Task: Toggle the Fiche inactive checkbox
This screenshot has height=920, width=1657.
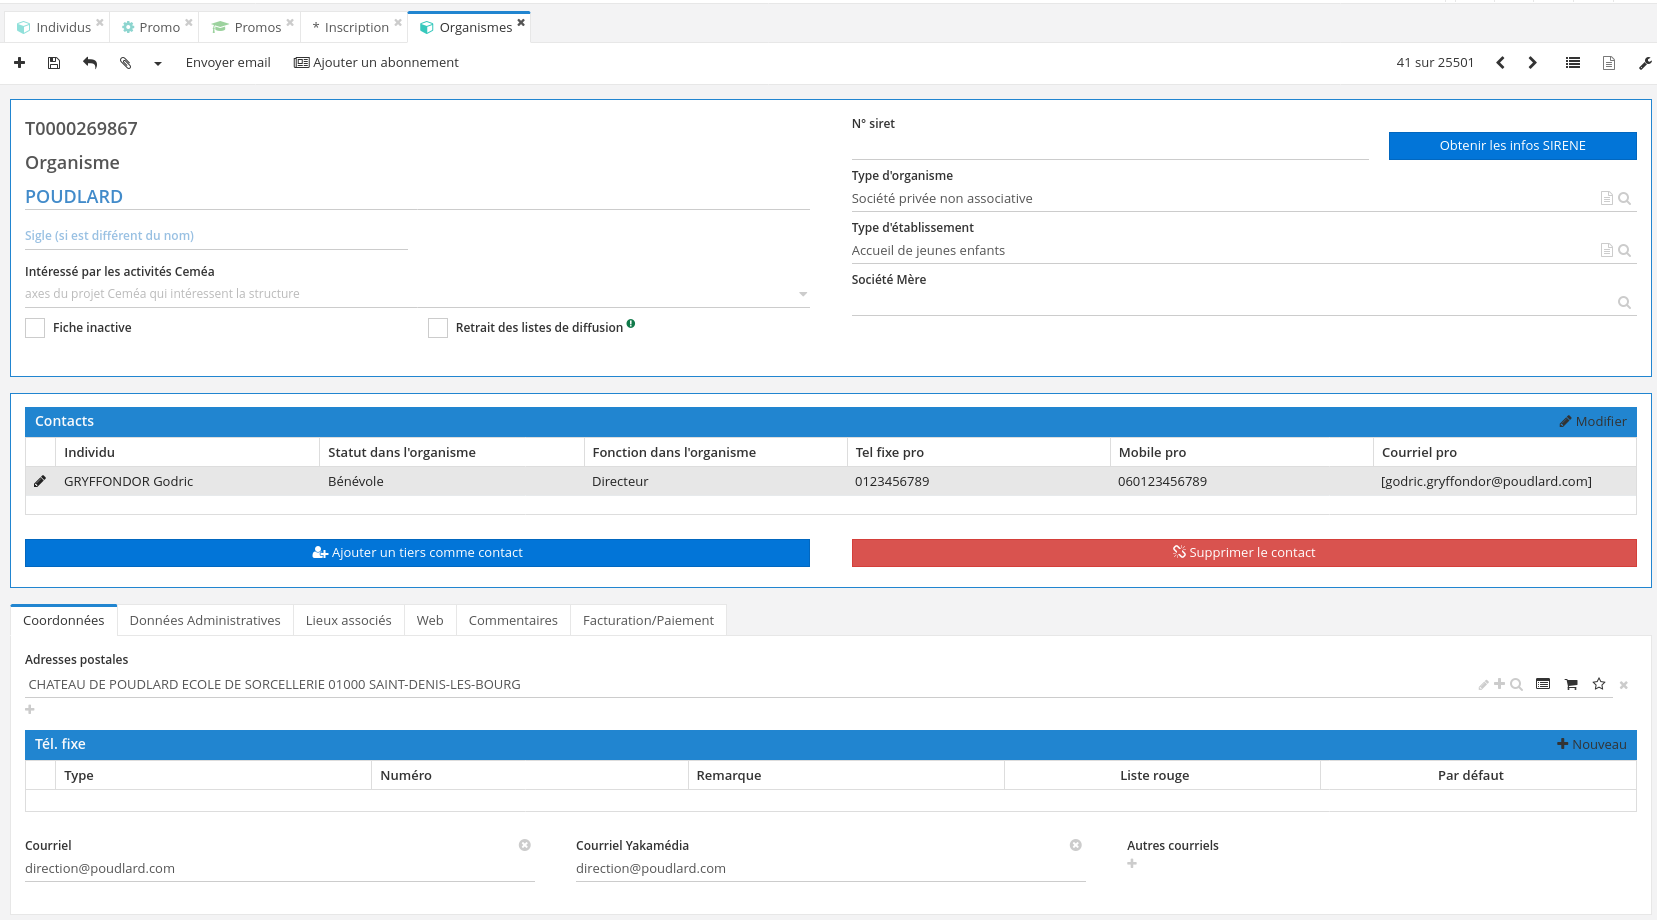Action: (x=35, y=328)
